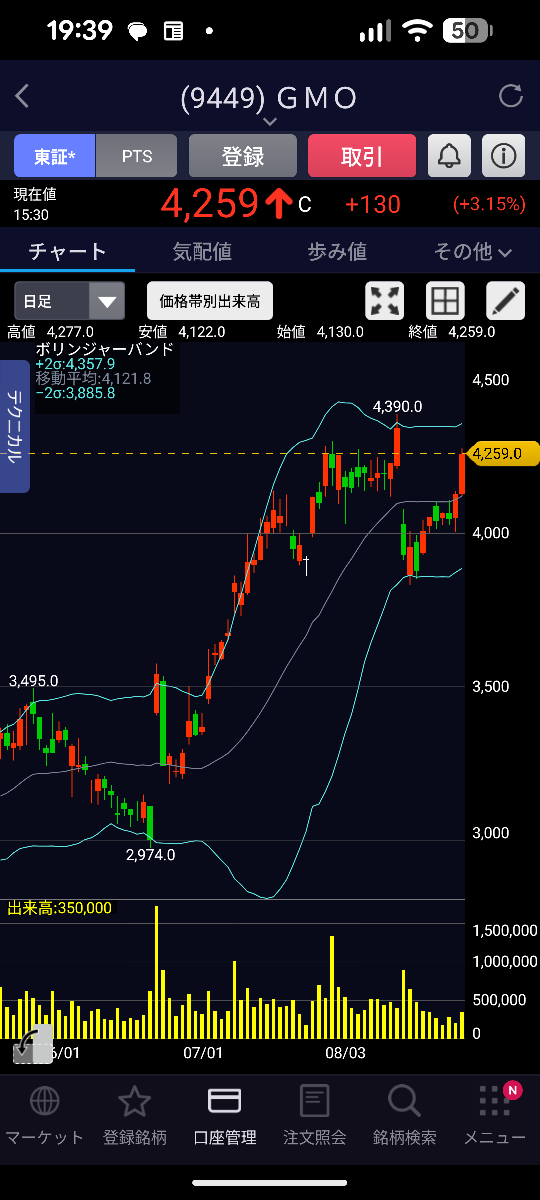Open 登録銘柄 star icon
The width and height of the screenshot is (540, 1200).
pos(134,1101)
